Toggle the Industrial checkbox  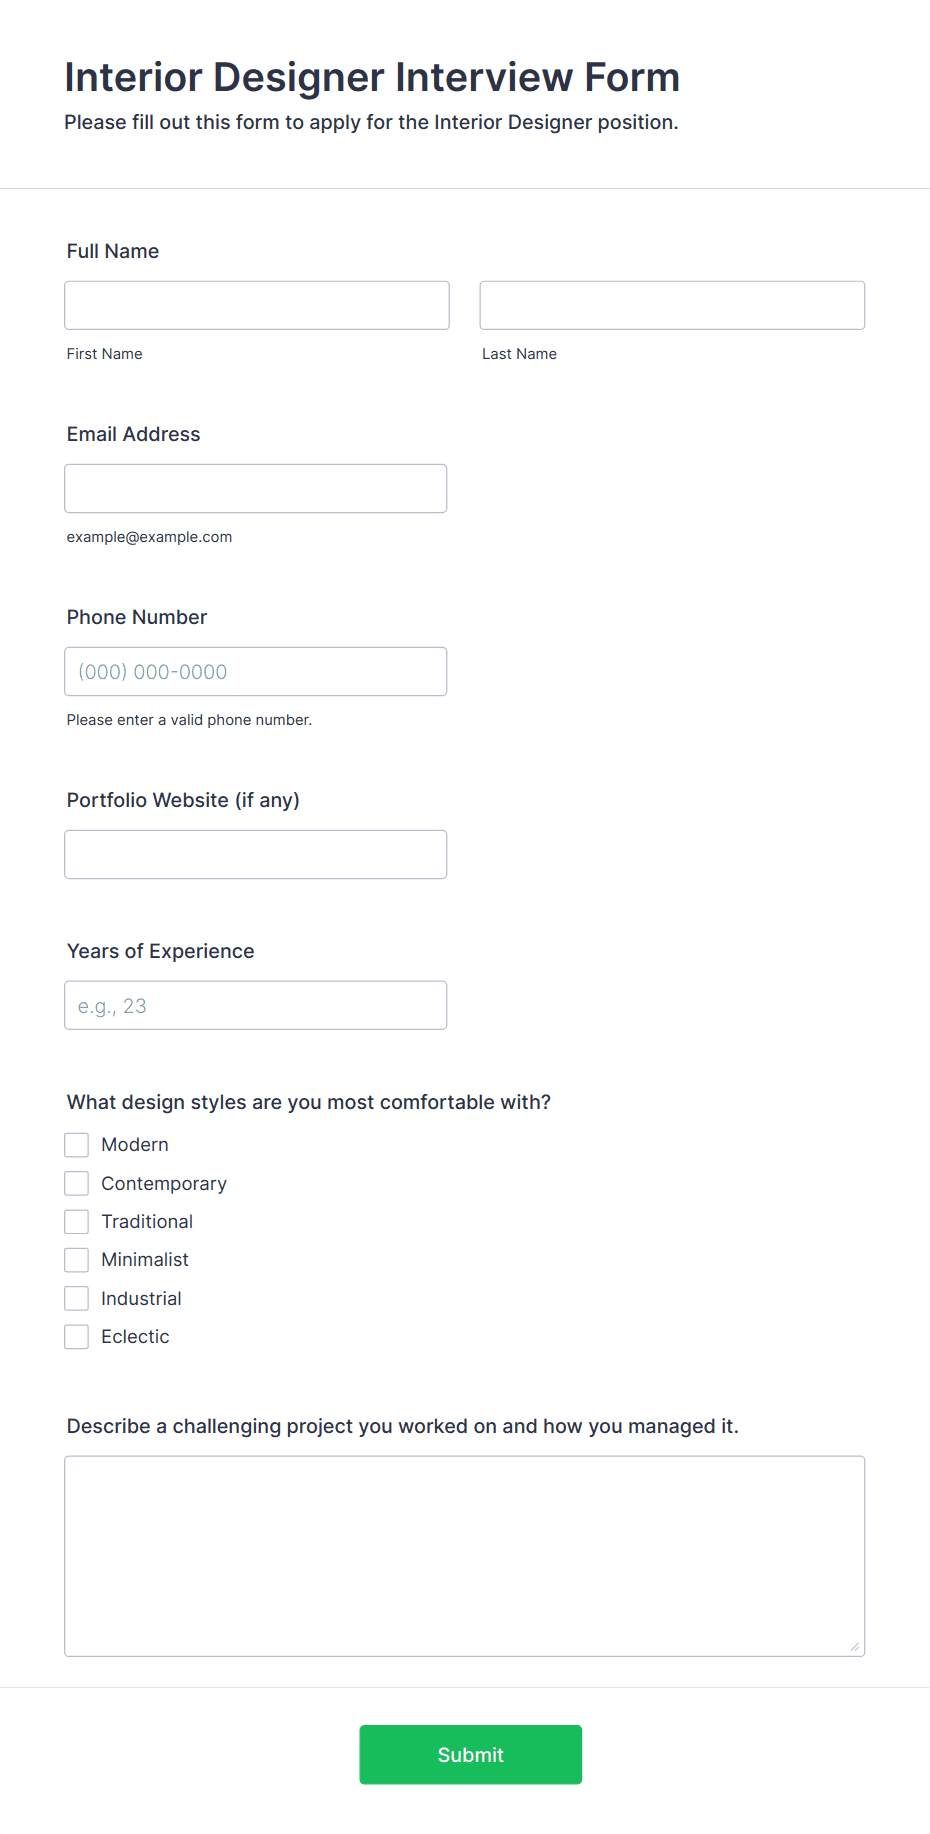click(x=77, y=1298)
